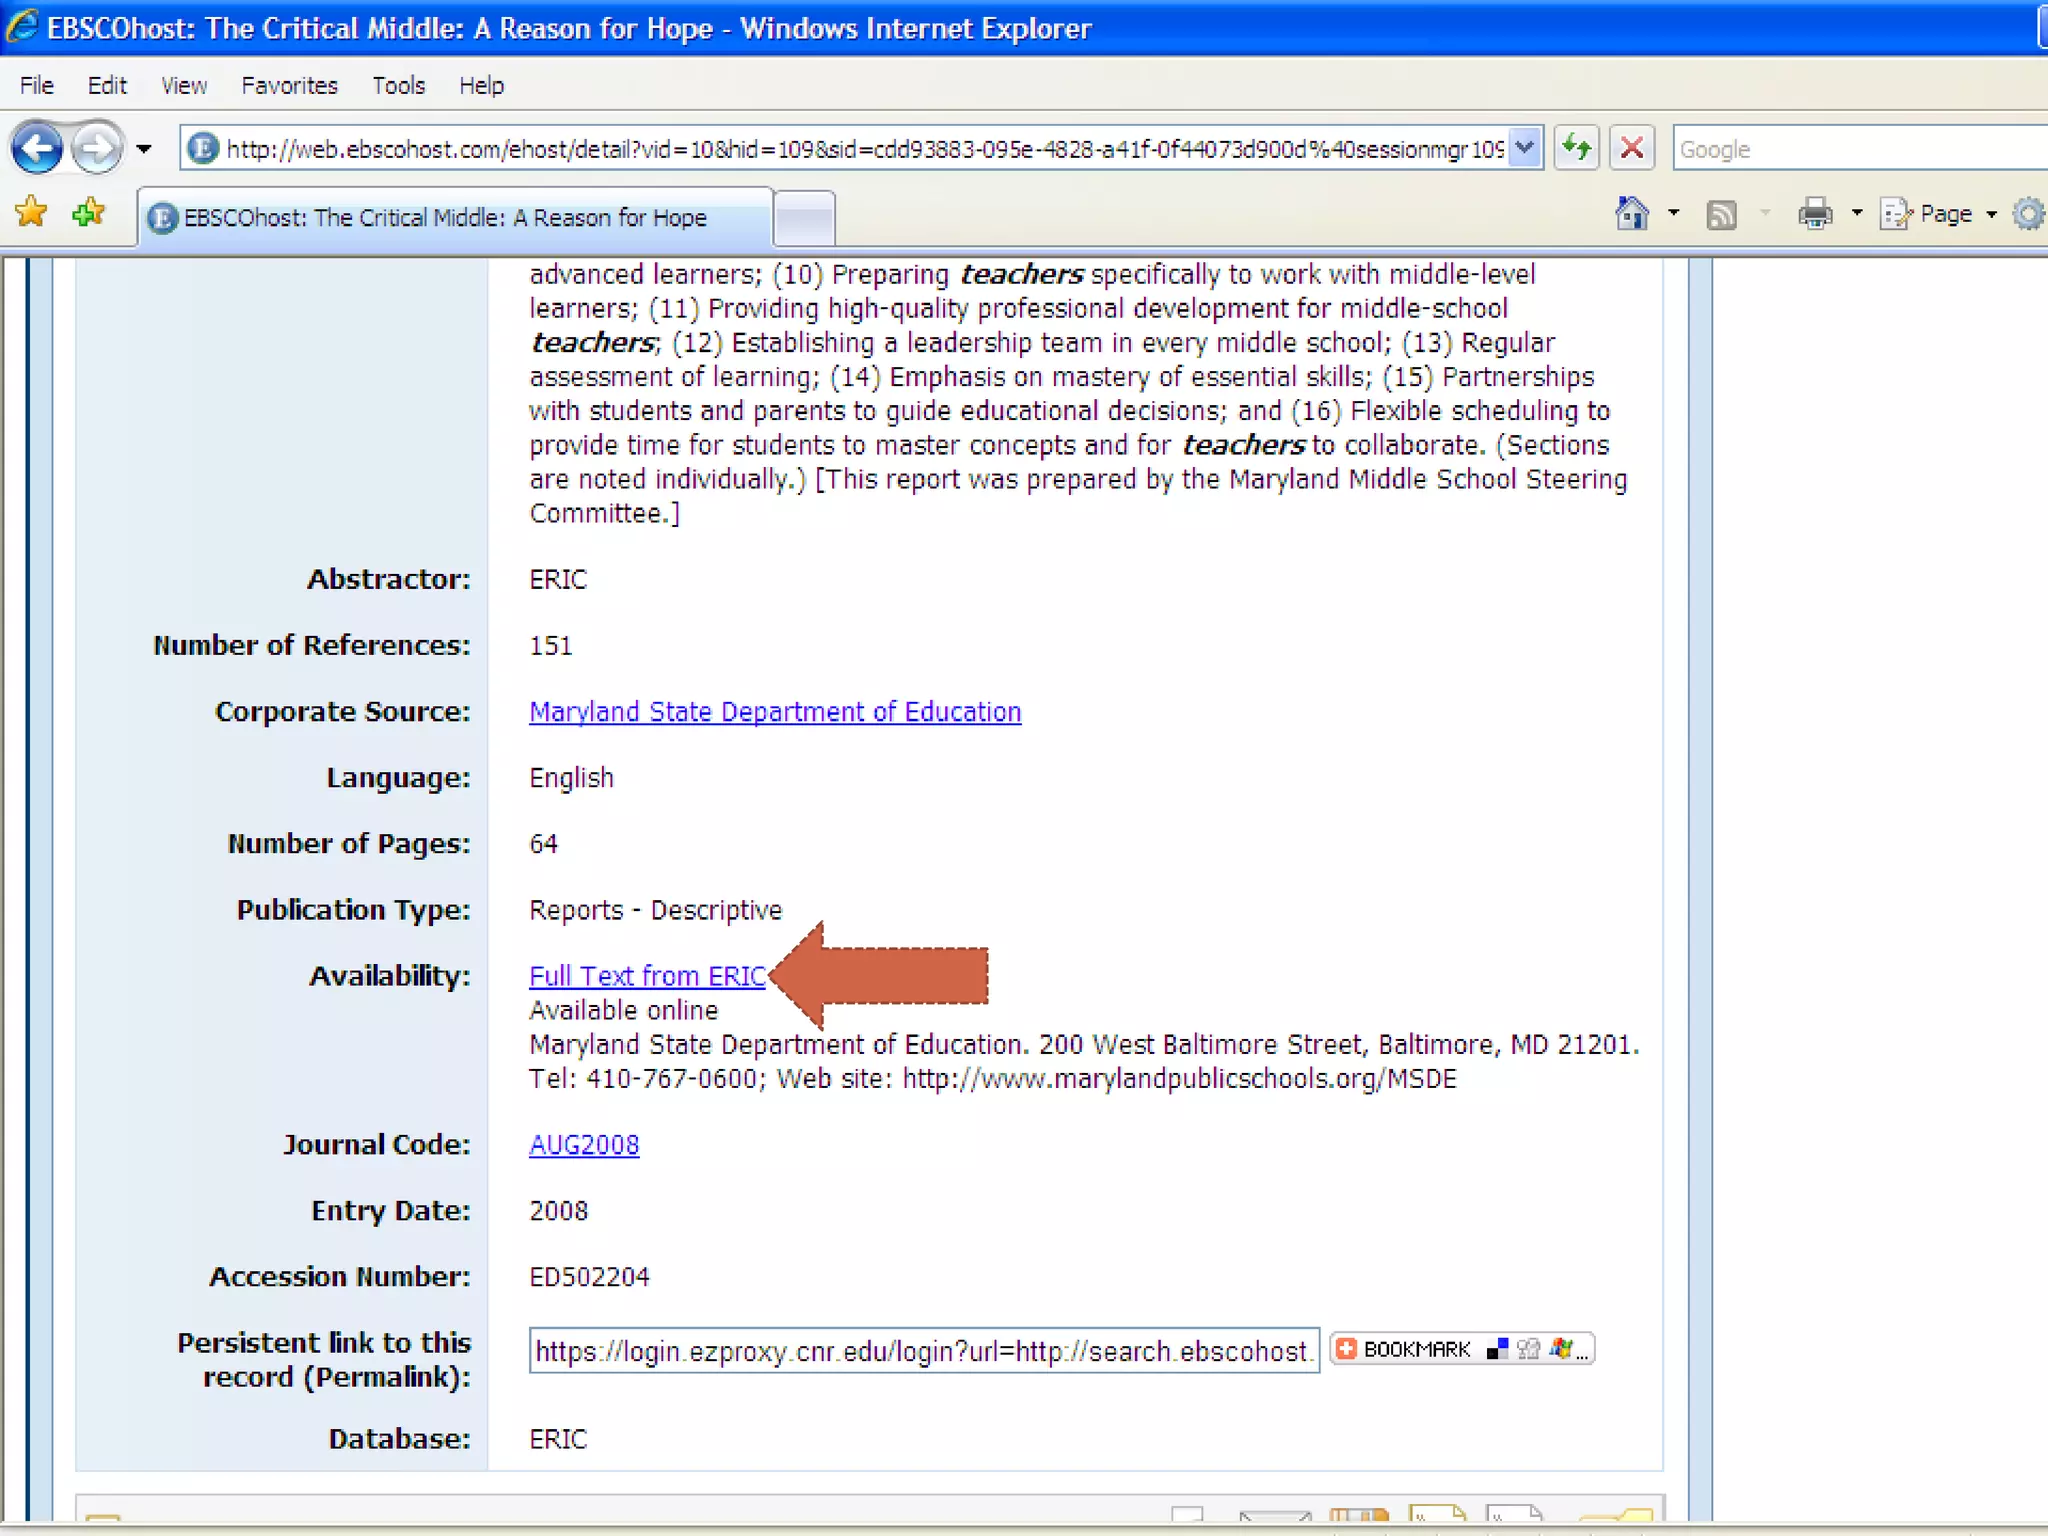Expand the address bar URL dropdown
2048x1536 pixels.
[x=1524, y=149]
